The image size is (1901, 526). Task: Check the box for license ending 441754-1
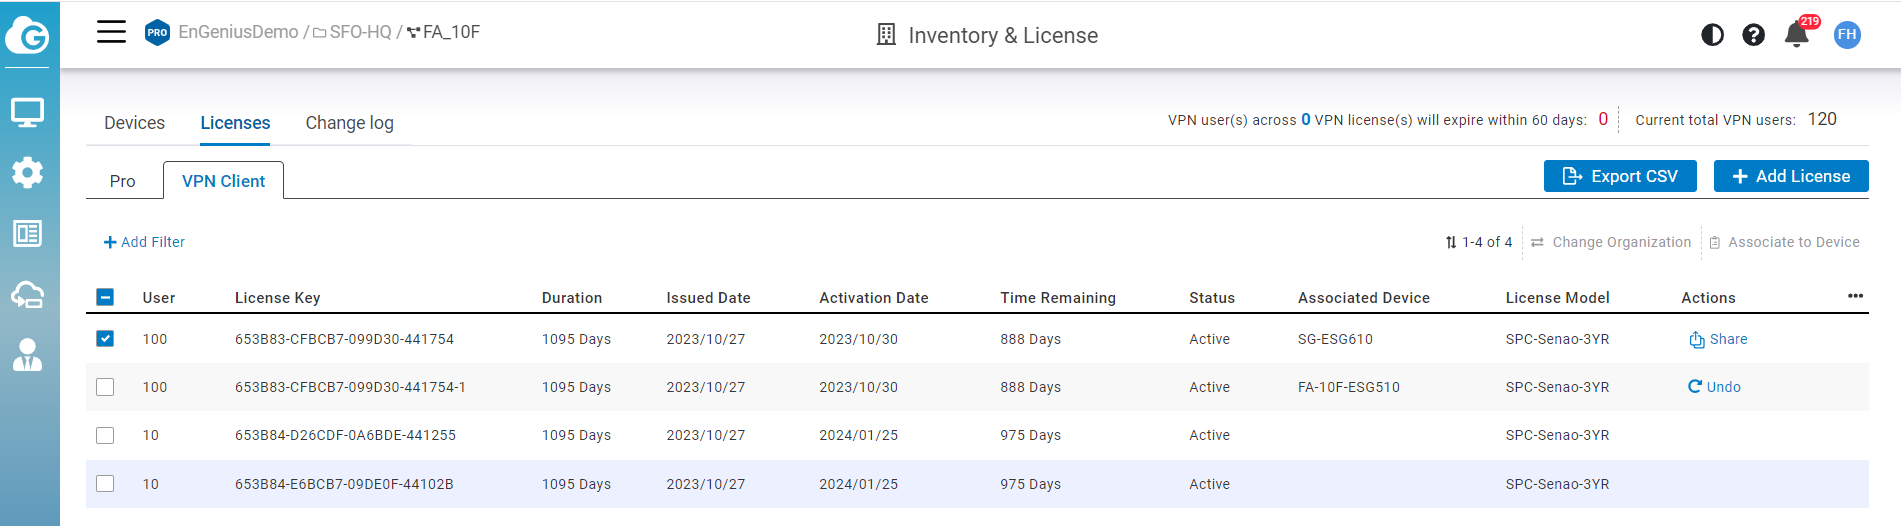105,387
